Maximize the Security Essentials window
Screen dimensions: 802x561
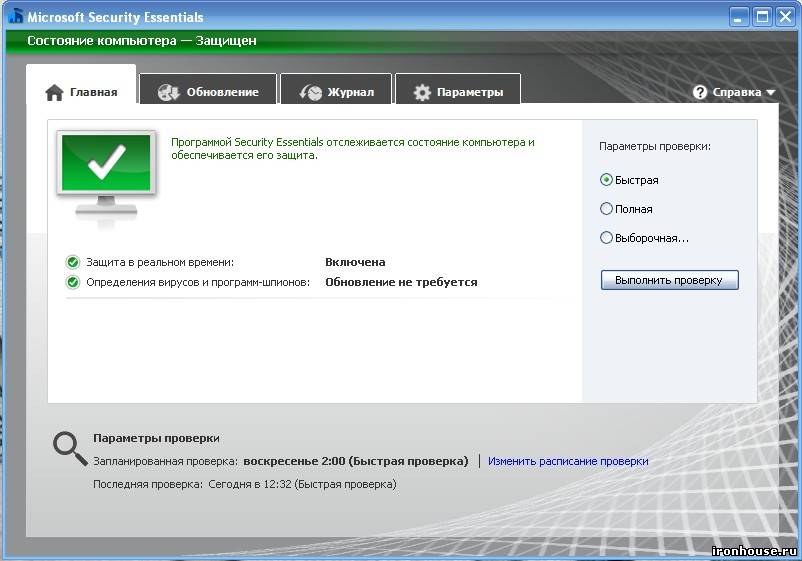point(762,17)
